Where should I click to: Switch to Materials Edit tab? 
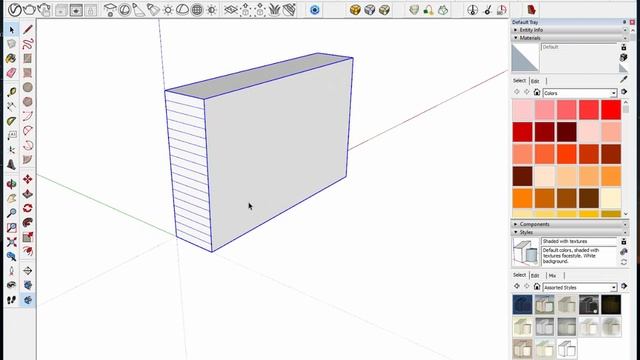point(535,81)
